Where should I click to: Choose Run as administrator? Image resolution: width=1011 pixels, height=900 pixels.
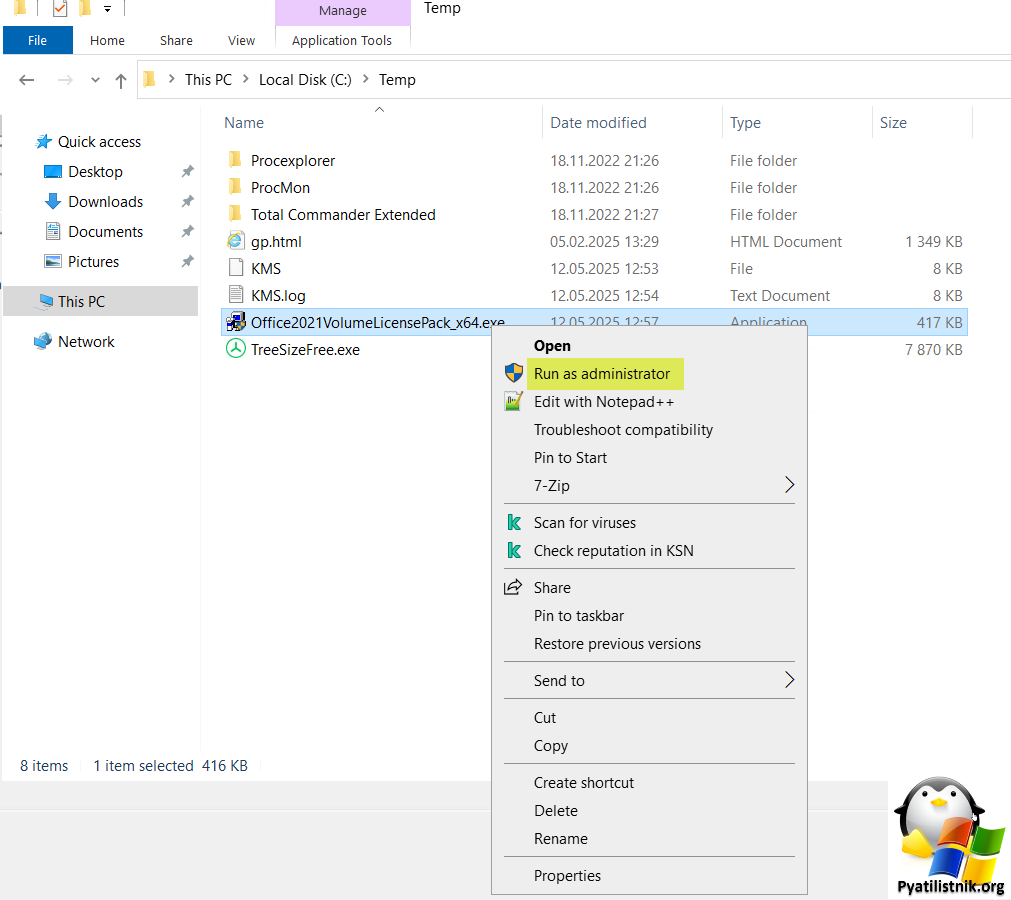tap(649, 374)
